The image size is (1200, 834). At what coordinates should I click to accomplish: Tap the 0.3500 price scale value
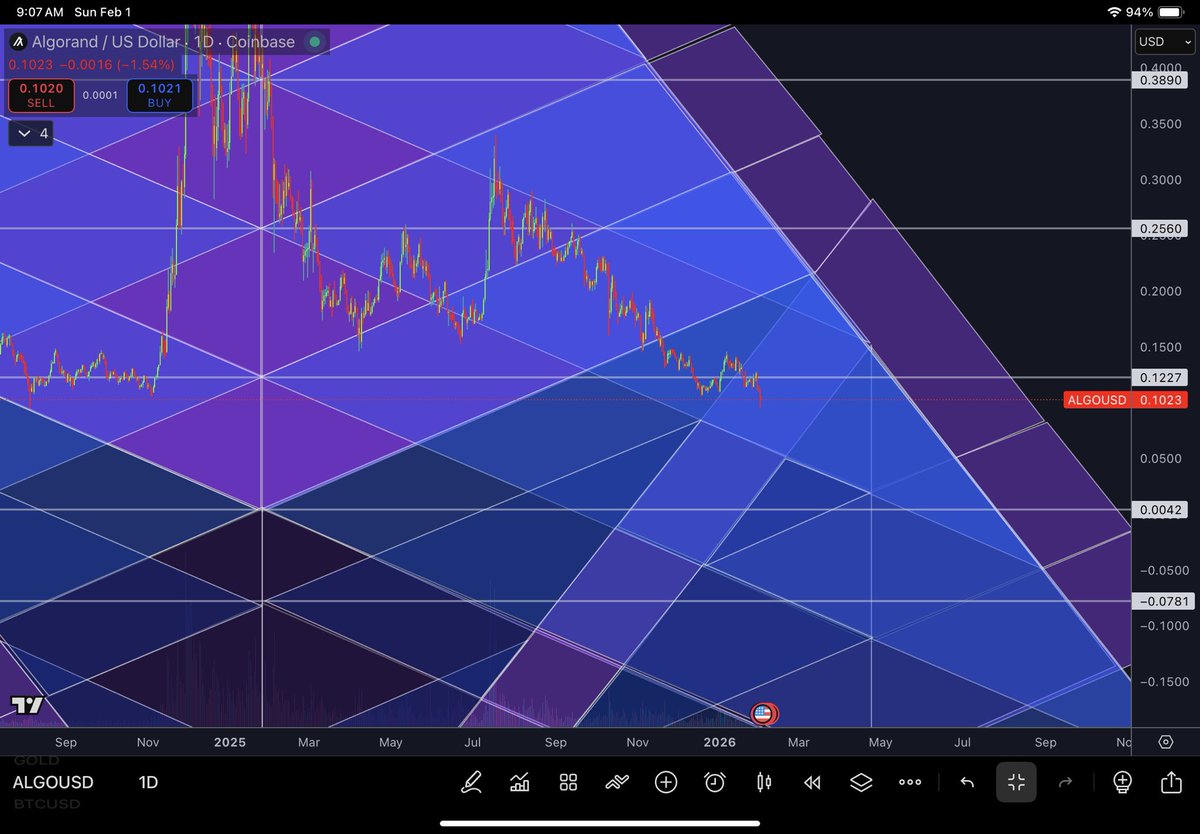[1160, 125]
